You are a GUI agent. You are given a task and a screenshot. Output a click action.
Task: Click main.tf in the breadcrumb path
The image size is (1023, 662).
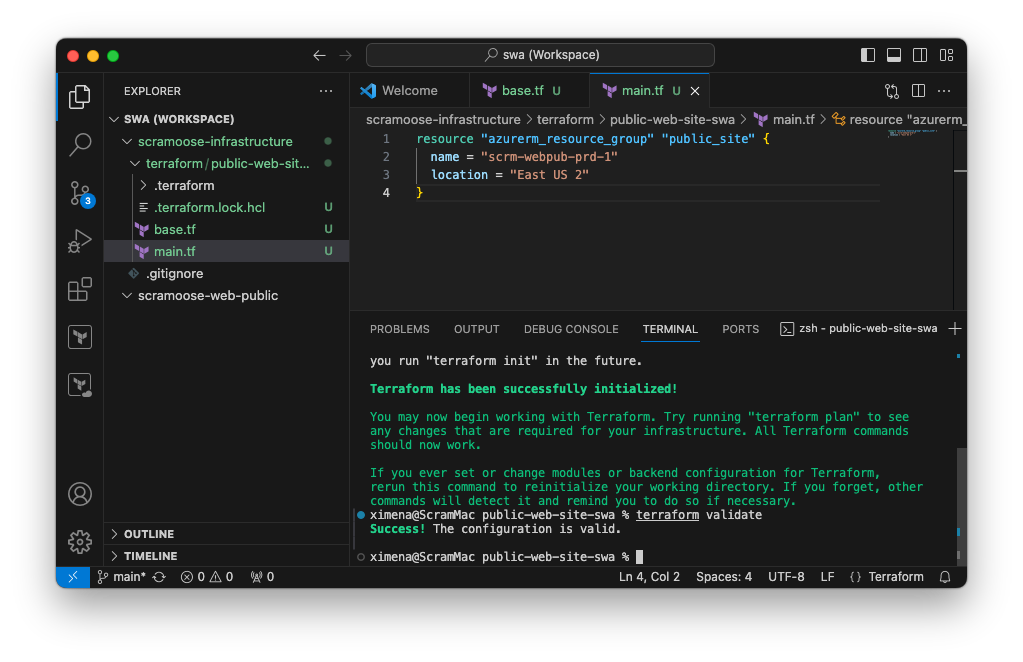click(786, 120)
